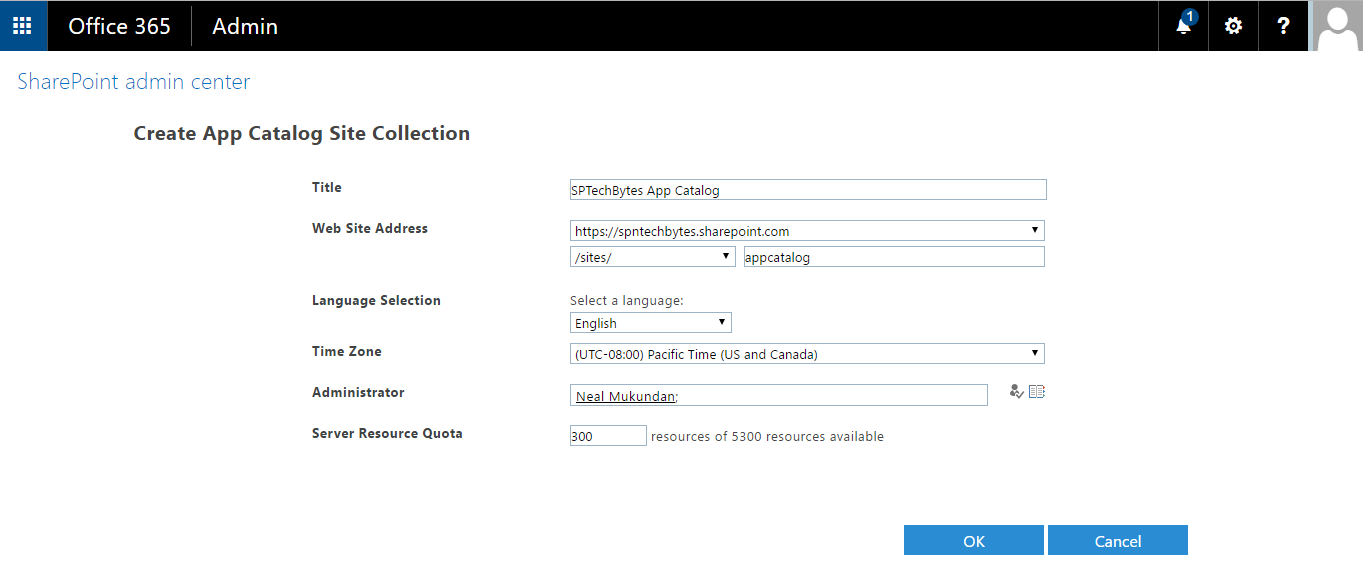Click the 'resources of 5300 resources available' text
The image size is (1363, 580).
(767, 436)
